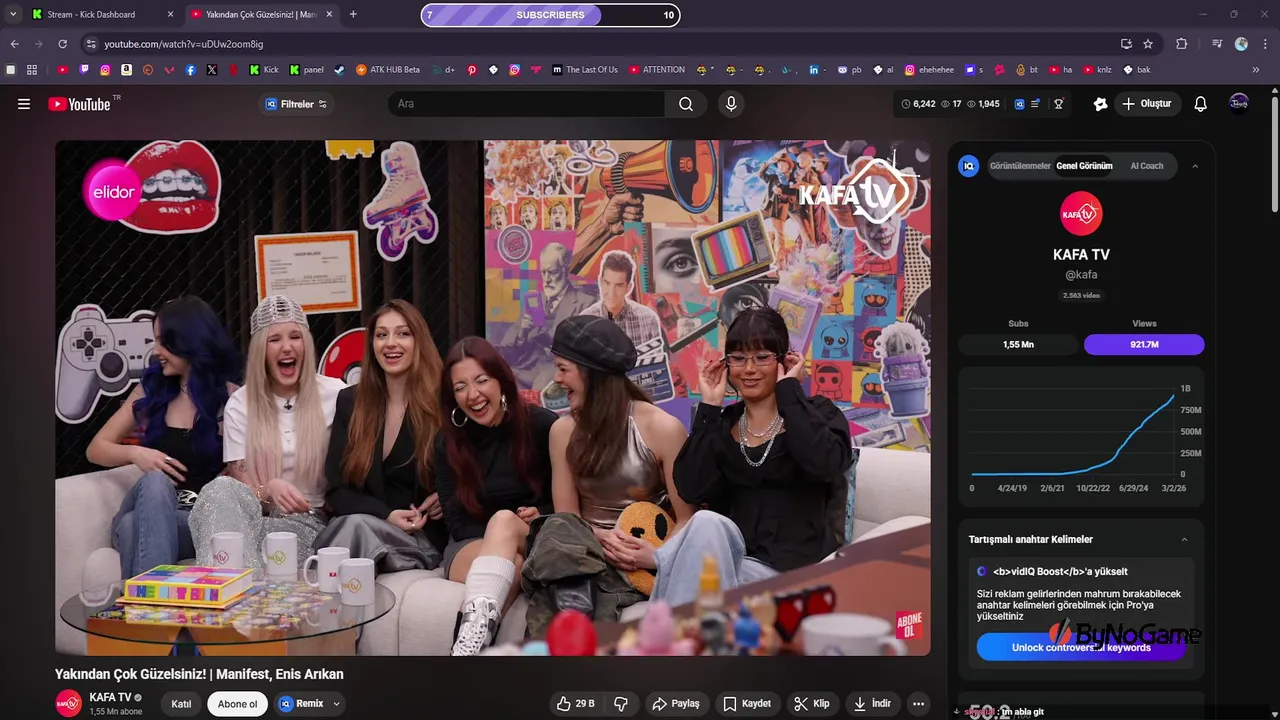This screenshot has height=720, width=1280.
Task: Toggle the Subs 1,55 Mn chart view
Action: click(1018, 344)
